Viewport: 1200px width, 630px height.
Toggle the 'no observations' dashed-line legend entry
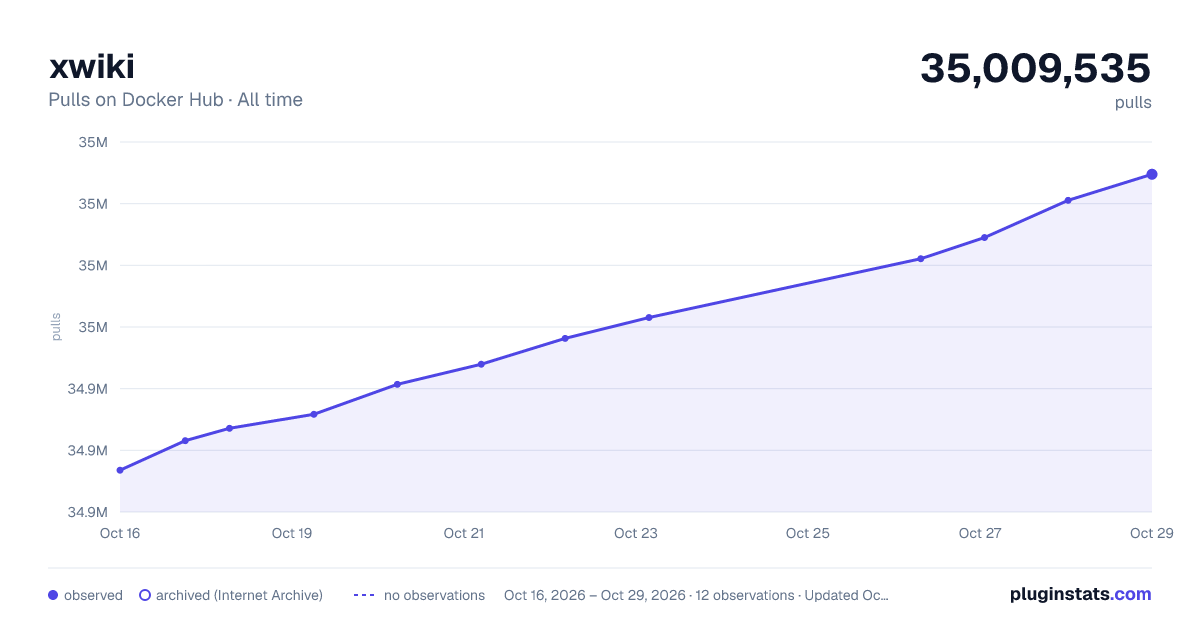[x=419, y=595]
